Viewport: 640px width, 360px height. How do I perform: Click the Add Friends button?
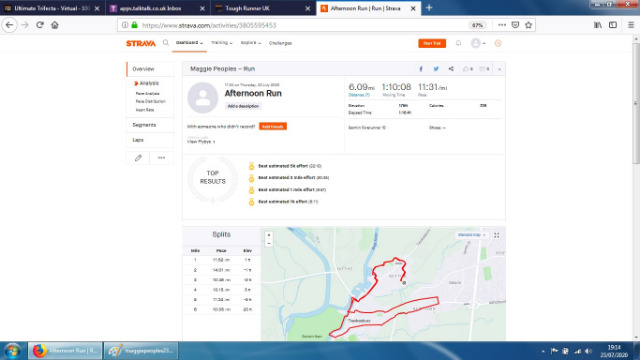(x=273, y=127)
